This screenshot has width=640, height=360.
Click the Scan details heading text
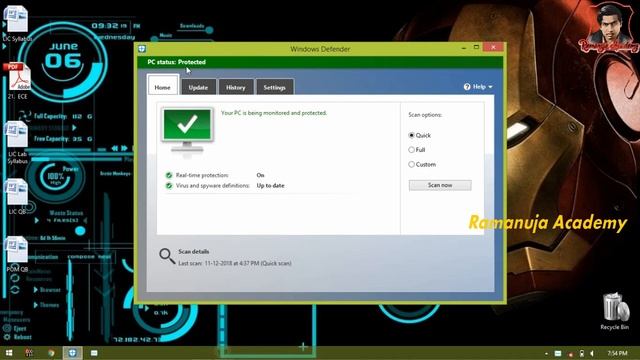[x=193, y=251]
